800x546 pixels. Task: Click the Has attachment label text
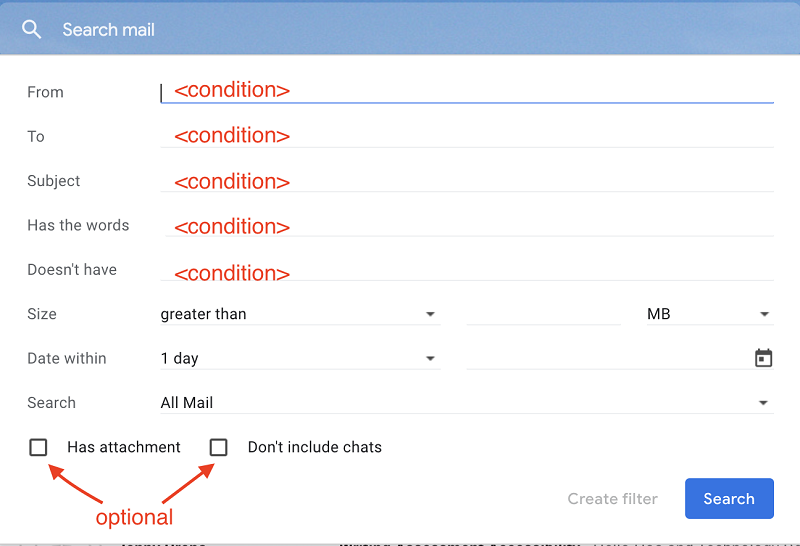(123, 447)
